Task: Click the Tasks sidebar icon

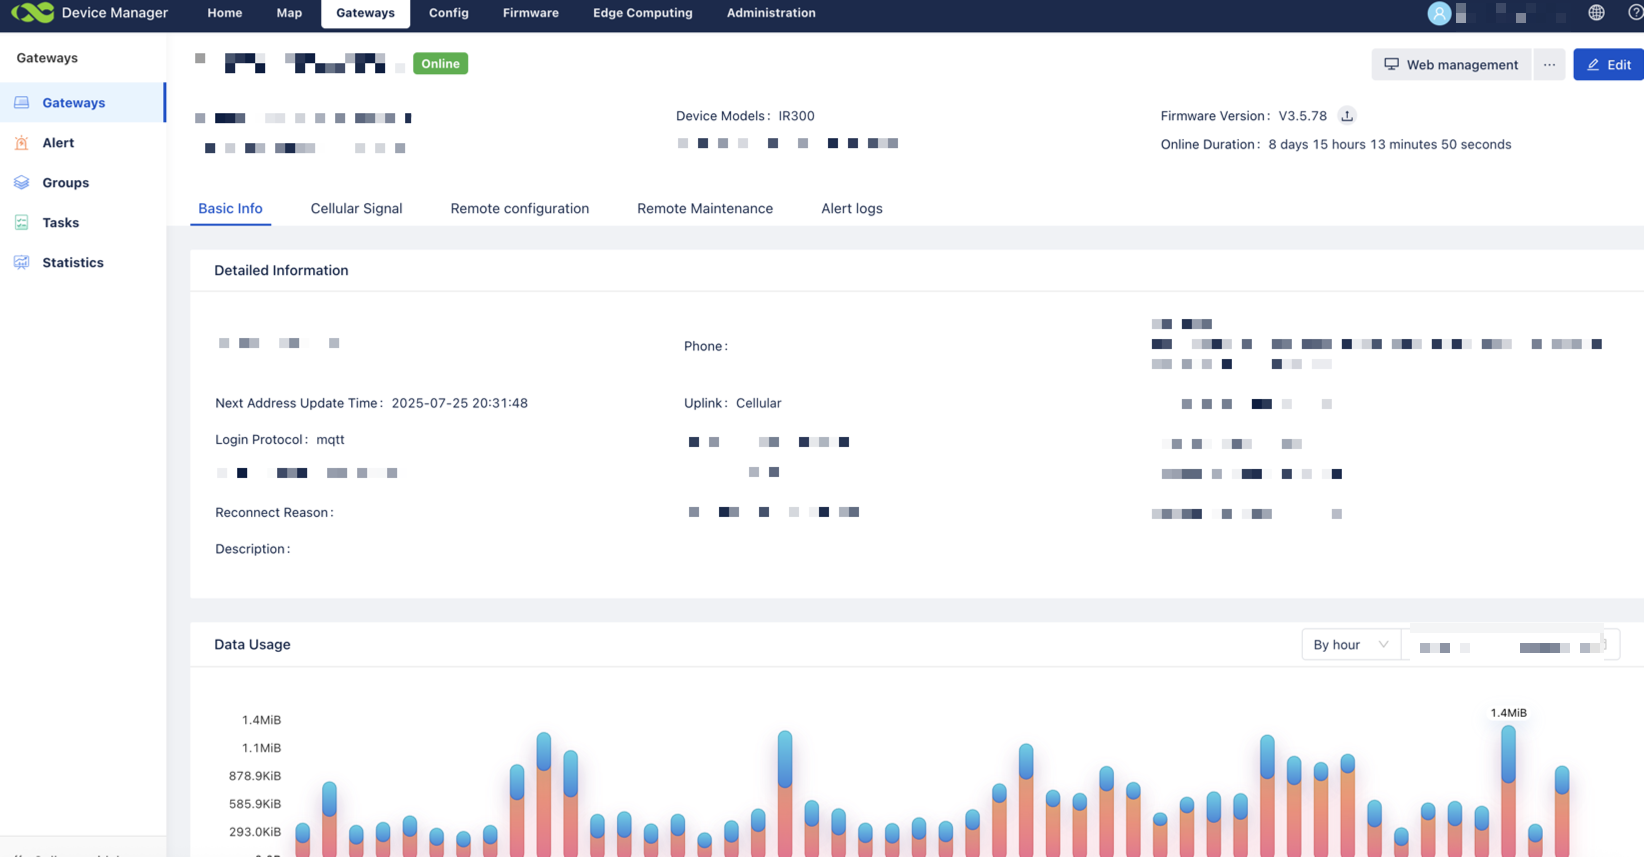Action: coord(22,222)
